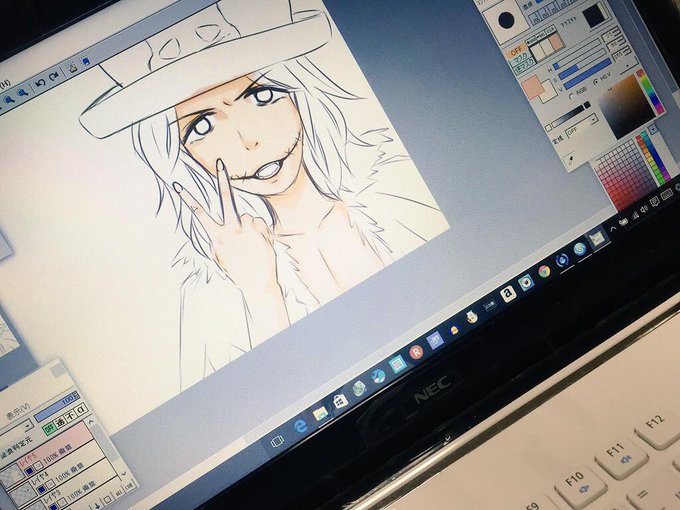Viewport: 680px width, 510px height.
Task: Click the cream background color swatch
Action: coord(547,92)
